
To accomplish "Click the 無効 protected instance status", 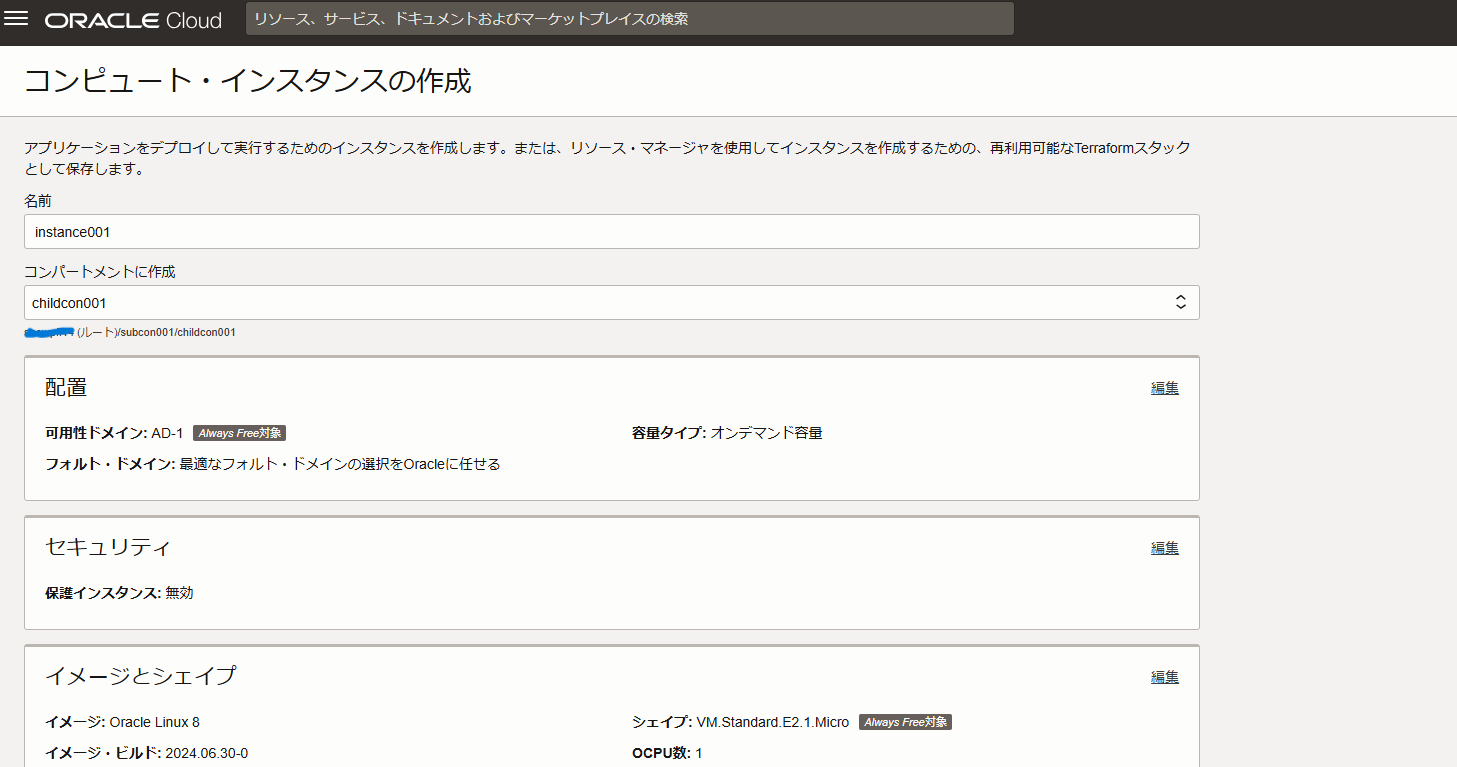I will (182, 592).
